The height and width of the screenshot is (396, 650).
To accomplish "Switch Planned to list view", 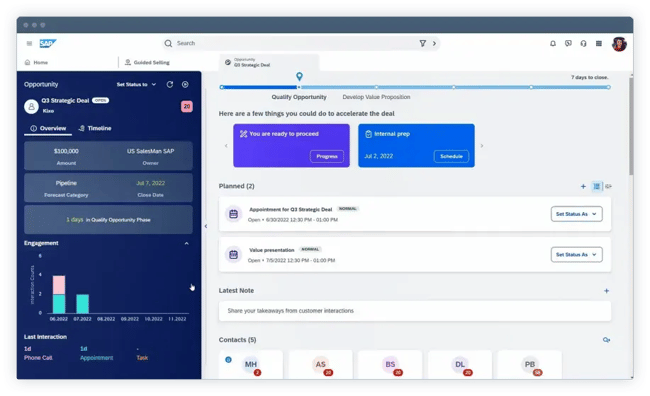I will coord(597,187).
